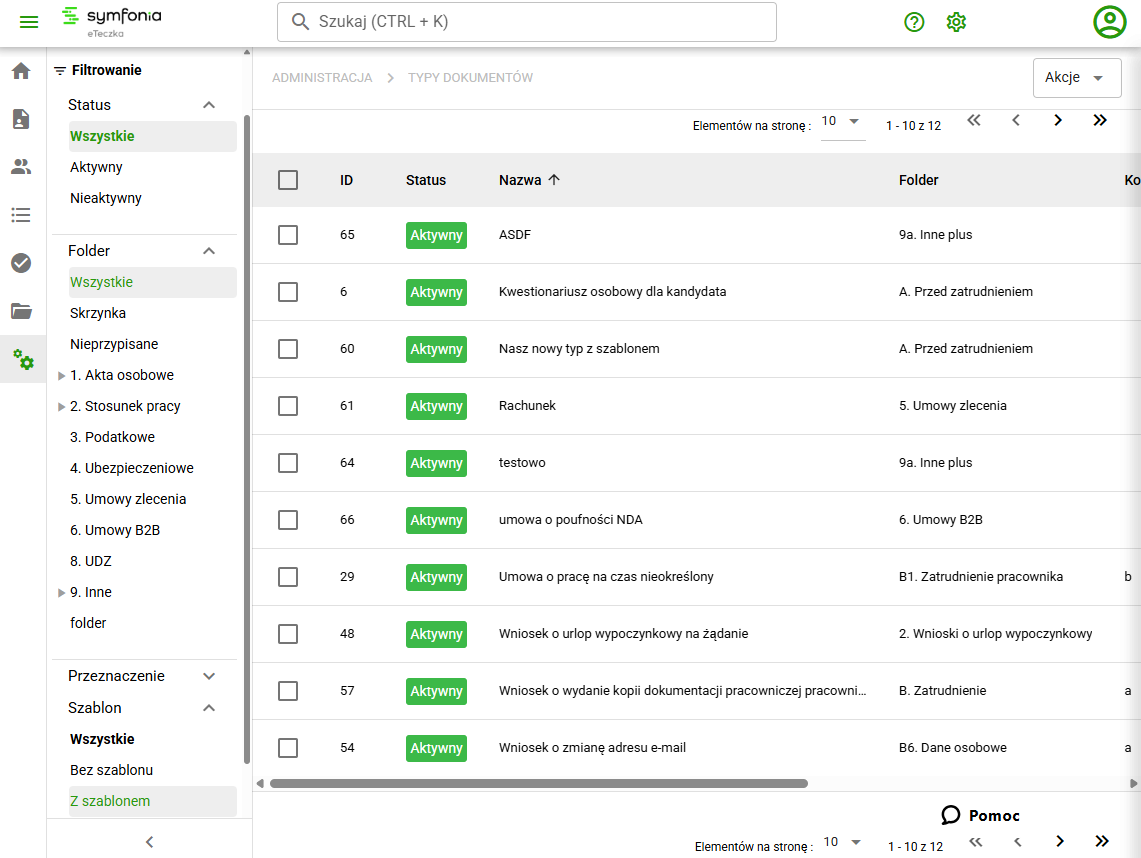Collapse the Status filter section

pyautogui.click(x=209, y=105)
